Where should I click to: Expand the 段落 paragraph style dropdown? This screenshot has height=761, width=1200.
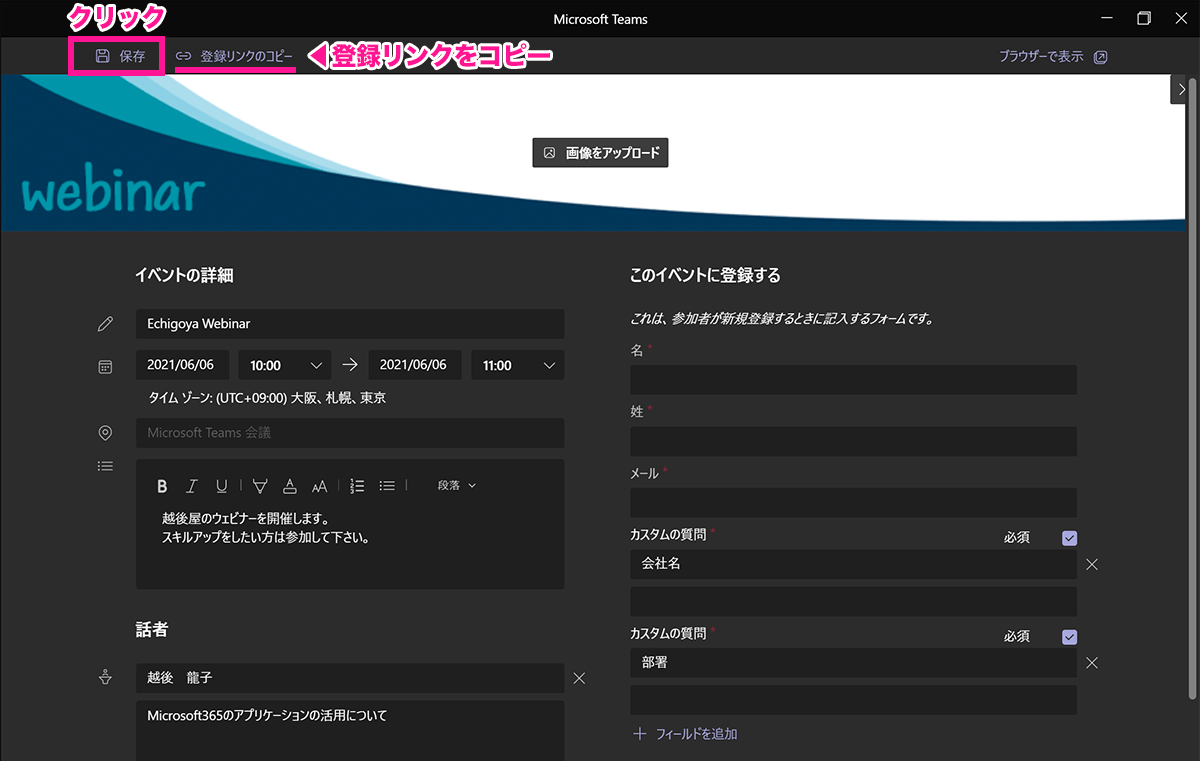click(456, 485)
